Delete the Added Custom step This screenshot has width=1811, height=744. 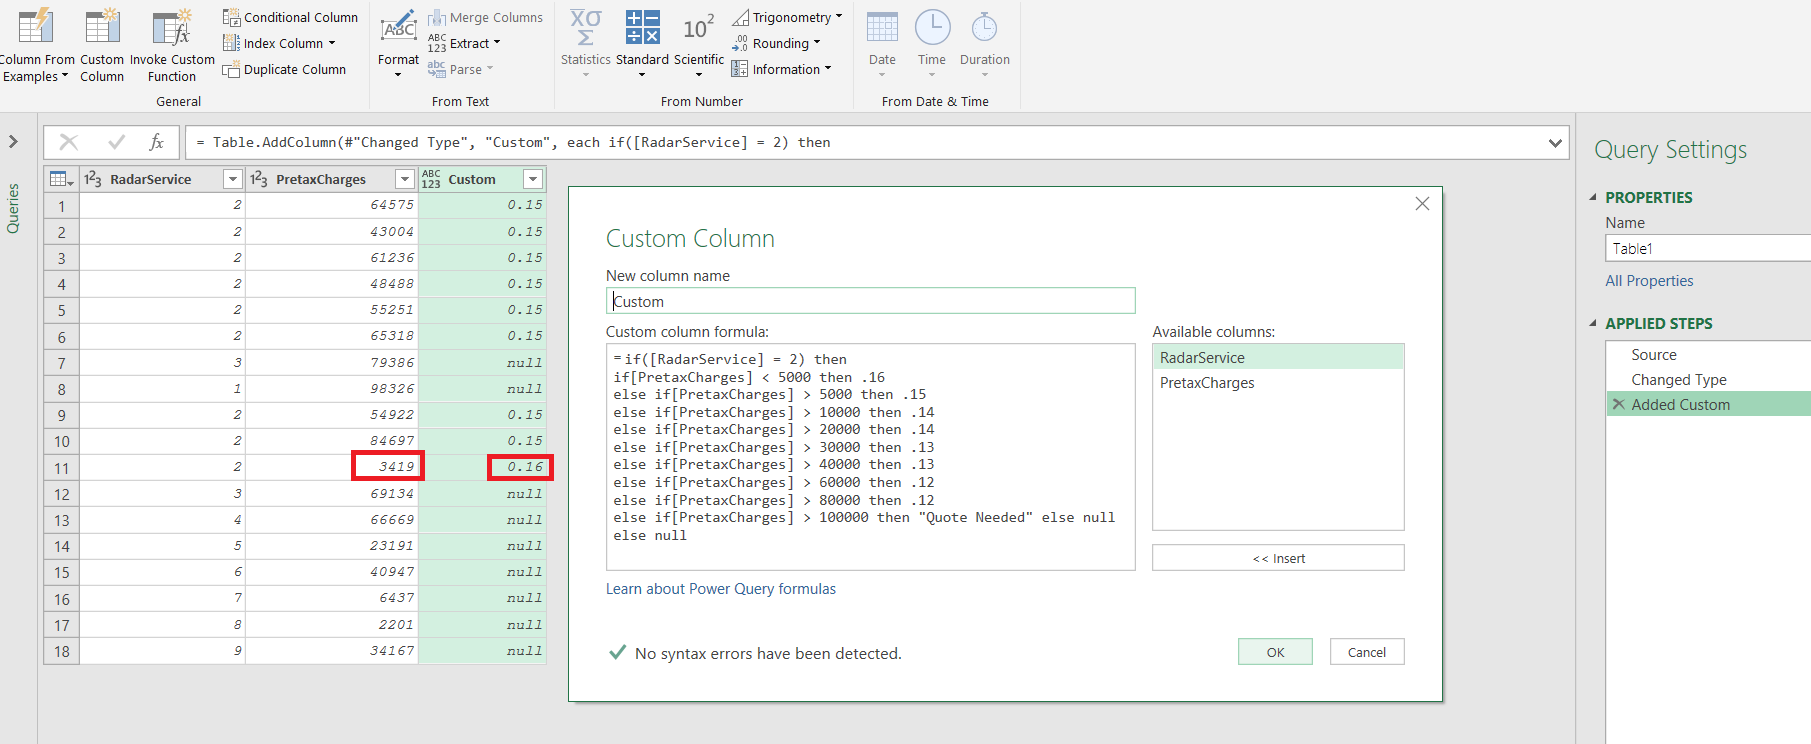[1618, 404]
